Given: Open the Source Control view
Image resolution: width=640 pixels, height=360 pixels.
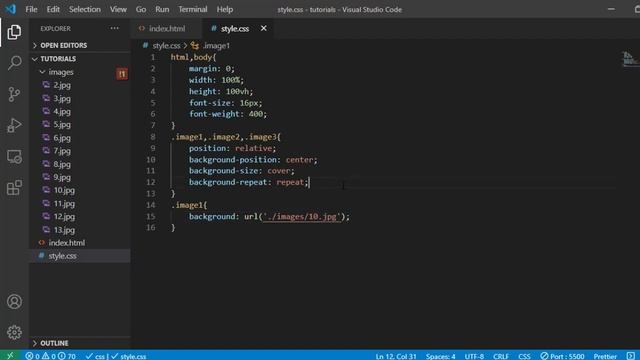Looking at the screenshot, I should (14, 94).
